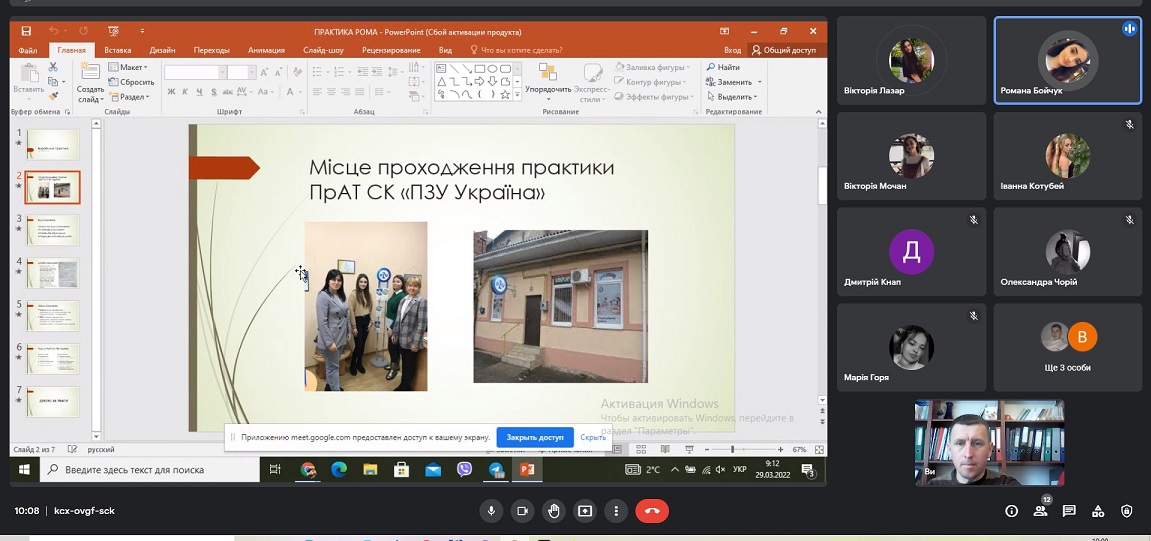Open the Файл tab
Viewport: 1151px width, 541px height.
point(28,51)
